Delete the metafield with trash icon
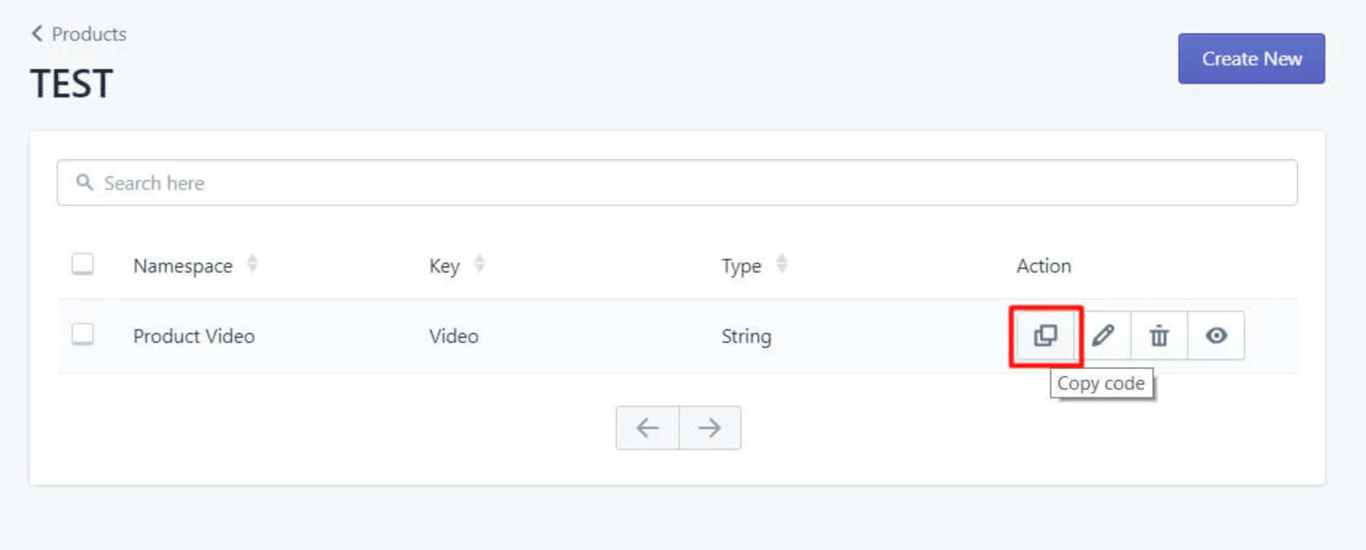Screen dimensions: 1366x550 [1159, 336]
